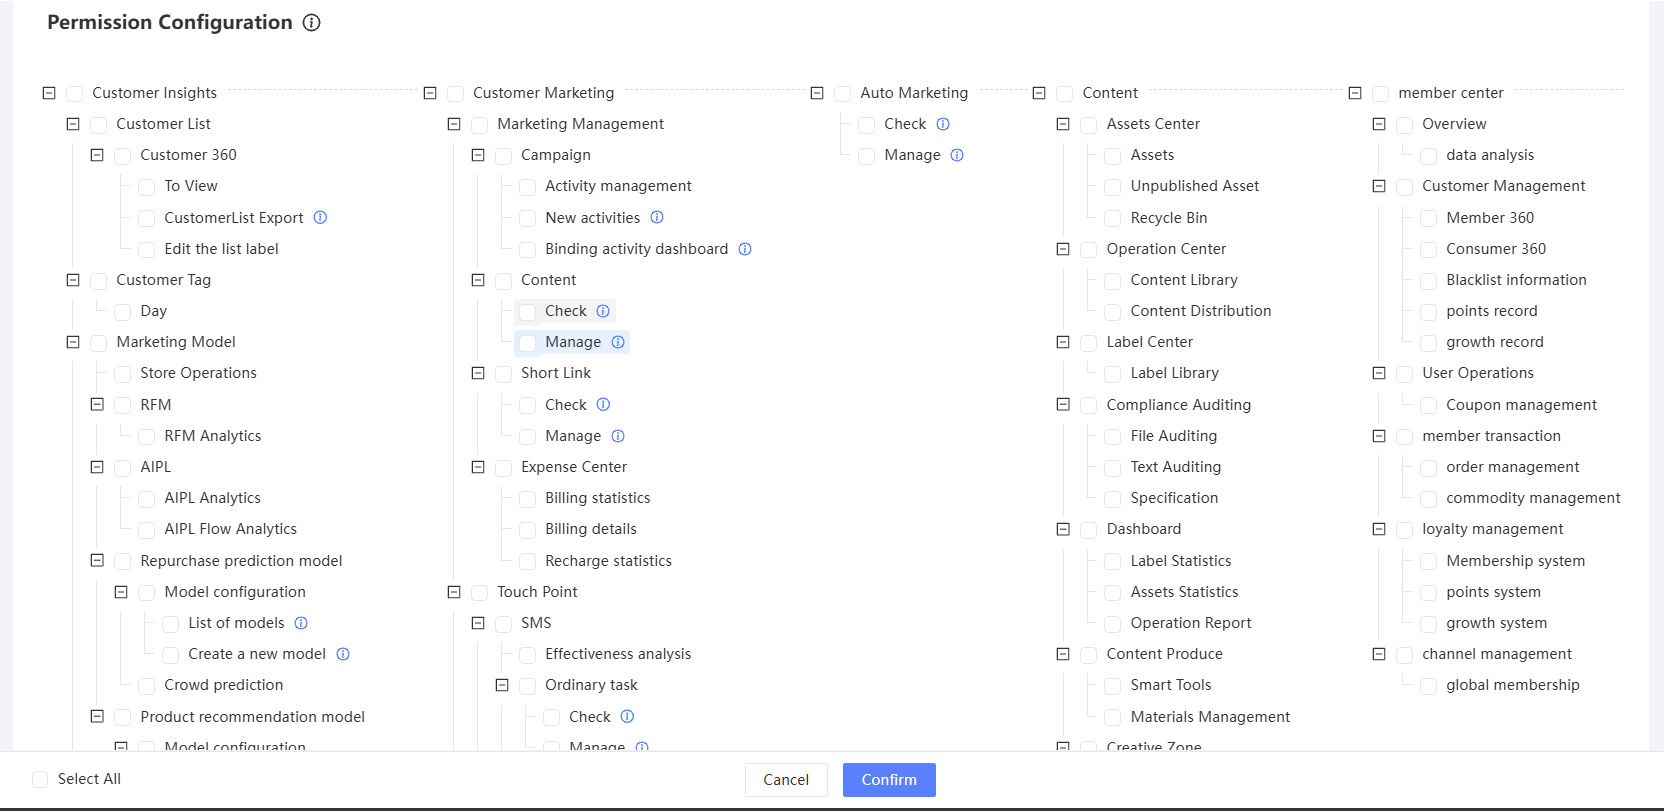Viewport: 1664px width, 812px height.
Task: Collapse the loyalty management node
Action: [1379, 529]
